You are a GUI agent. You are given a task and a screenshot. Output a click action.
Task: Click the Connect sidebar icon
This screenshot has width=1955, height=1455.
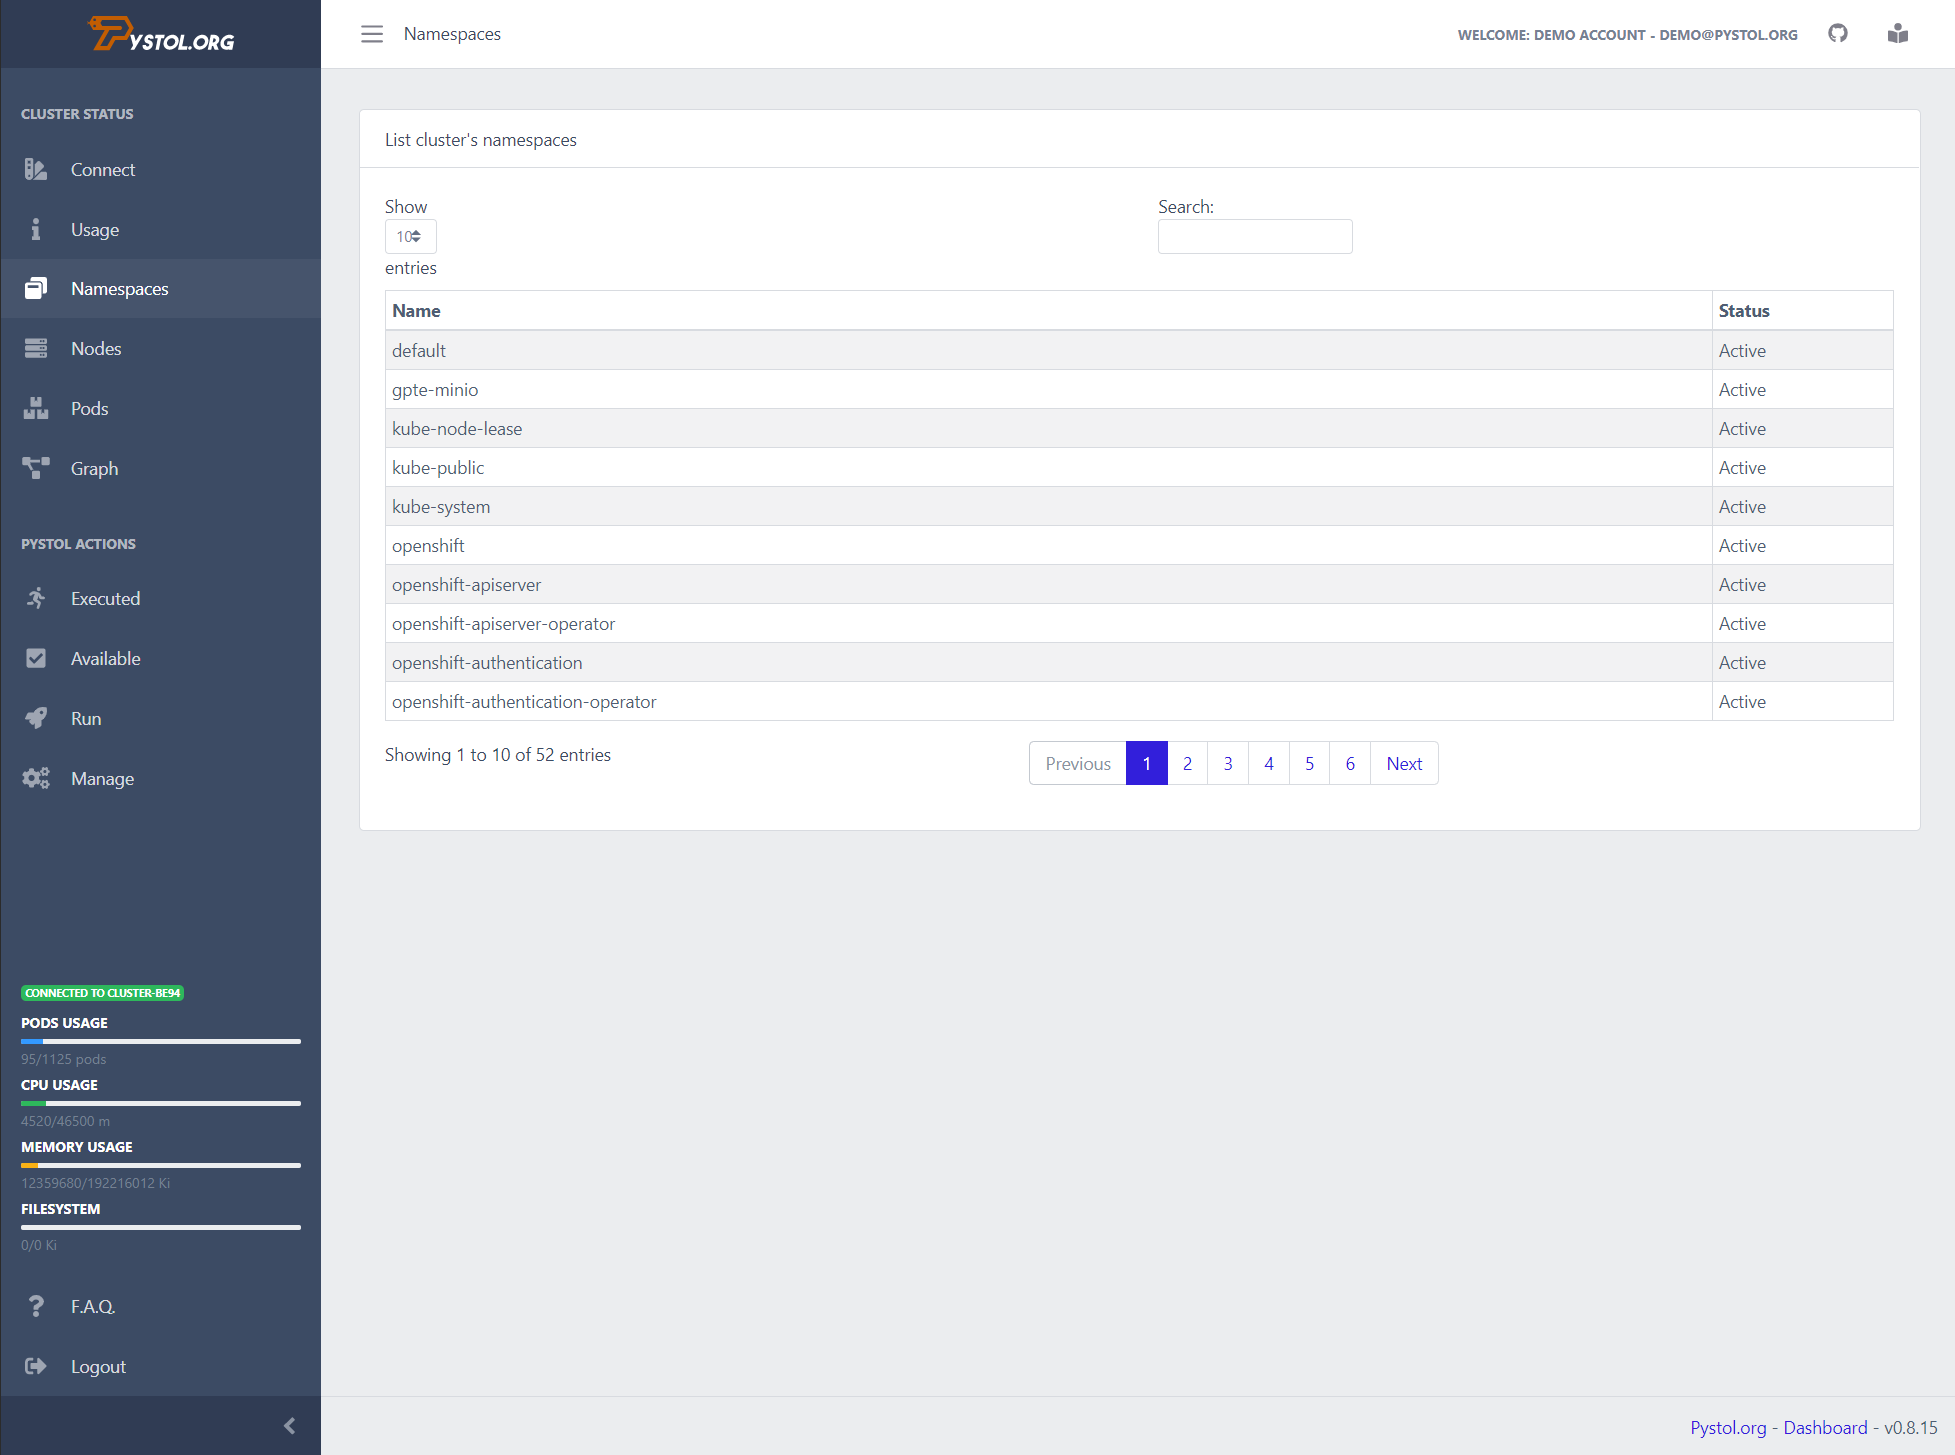tap(36, 170)
